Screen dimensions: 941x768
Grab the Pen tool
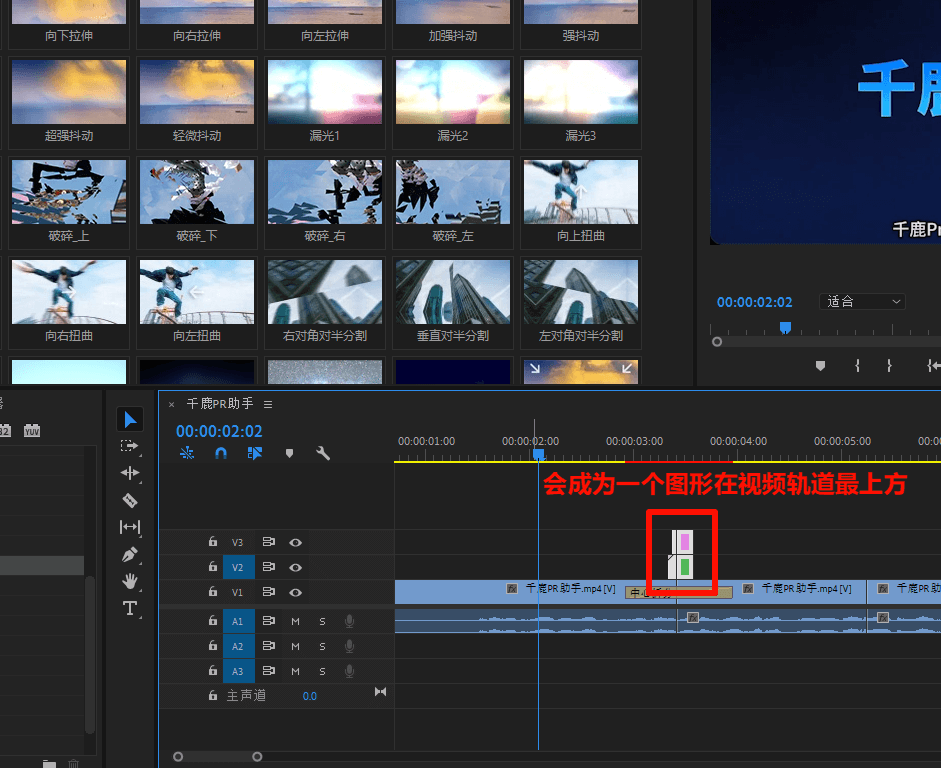(130, 553)
